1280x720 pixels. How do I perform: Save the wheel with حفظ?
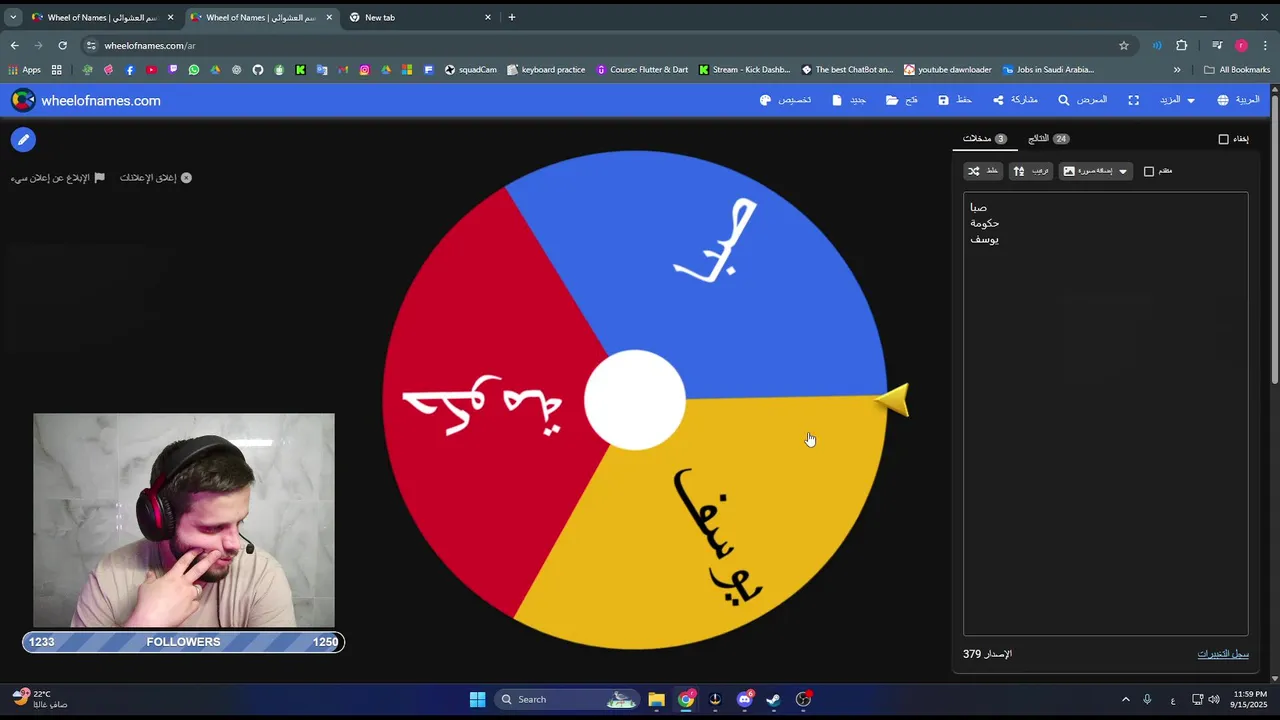point(955,100)
